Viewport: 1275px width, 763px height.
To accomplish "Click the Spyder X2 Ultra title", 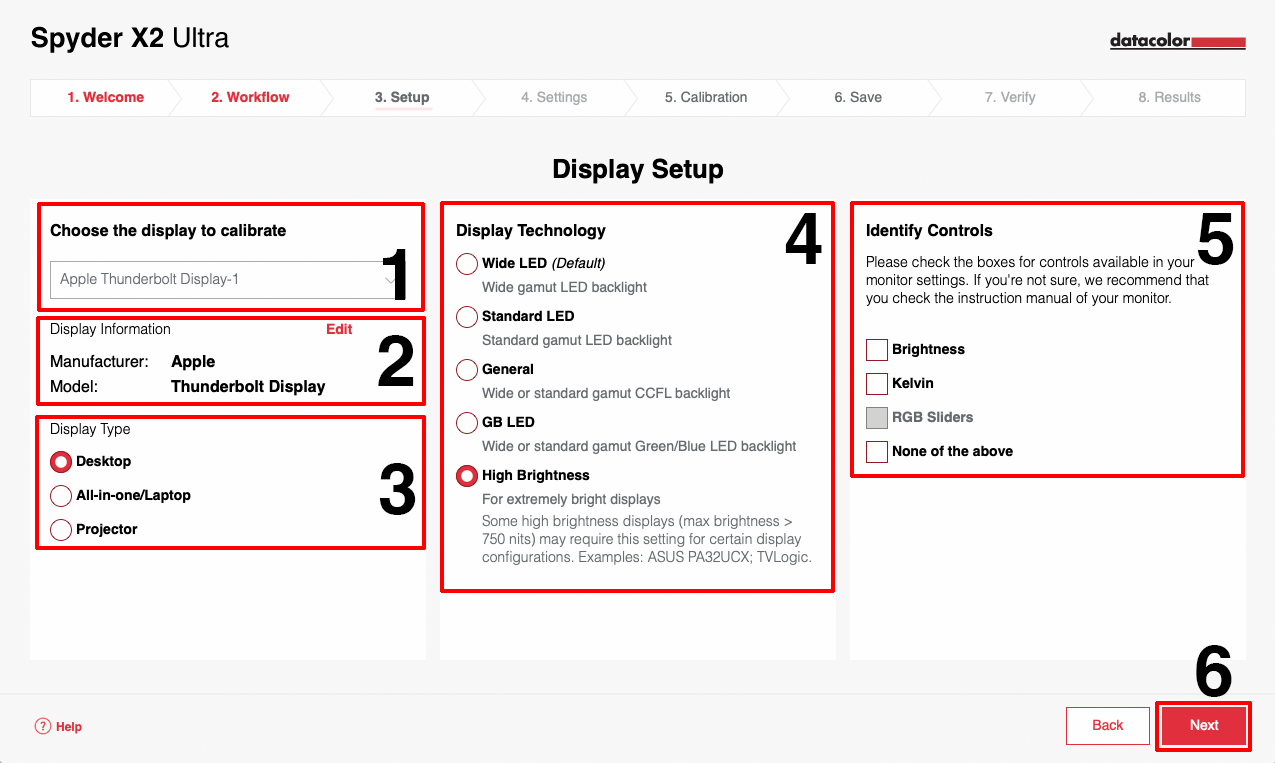I will (130, 39).
